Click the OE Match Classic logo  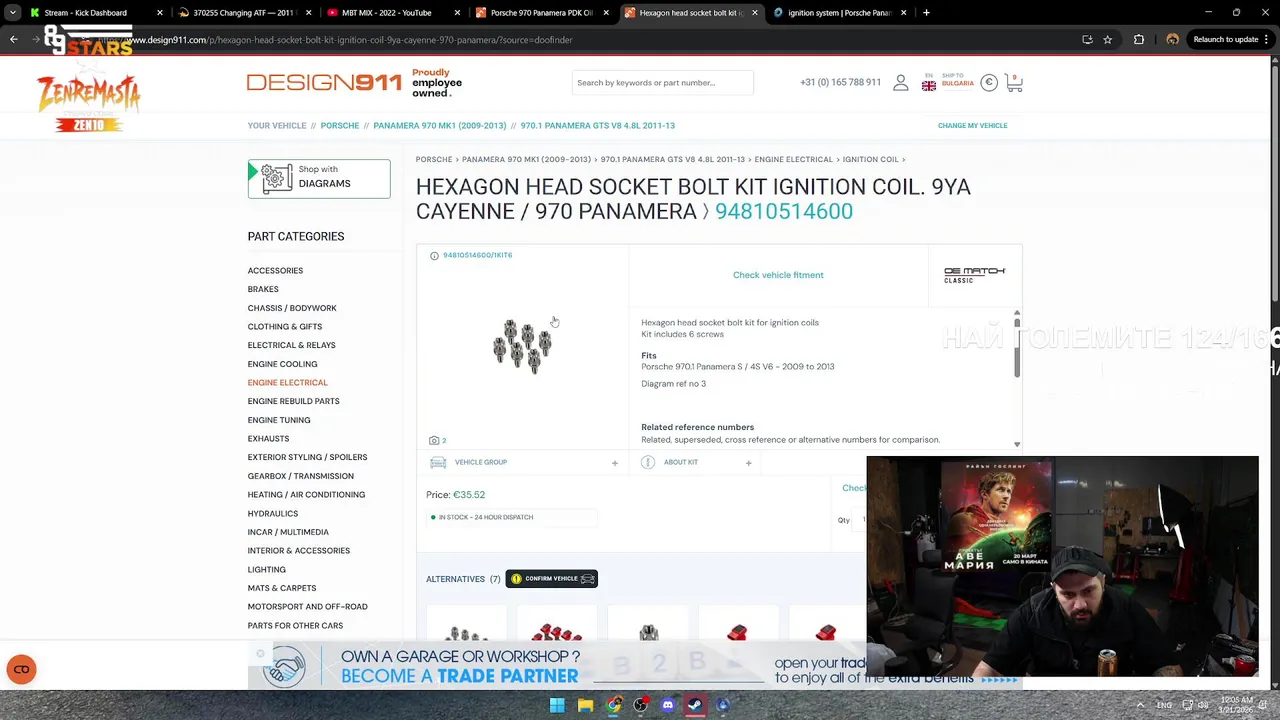(x=974, y=275)
